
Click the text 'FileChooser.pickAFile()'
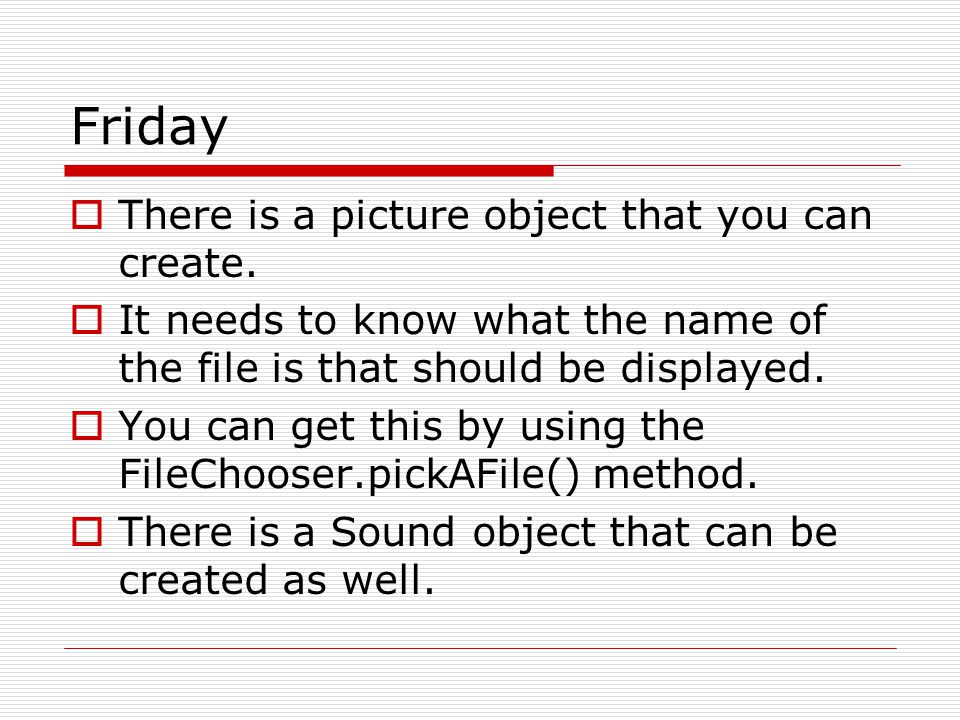[x=349, y=474]
